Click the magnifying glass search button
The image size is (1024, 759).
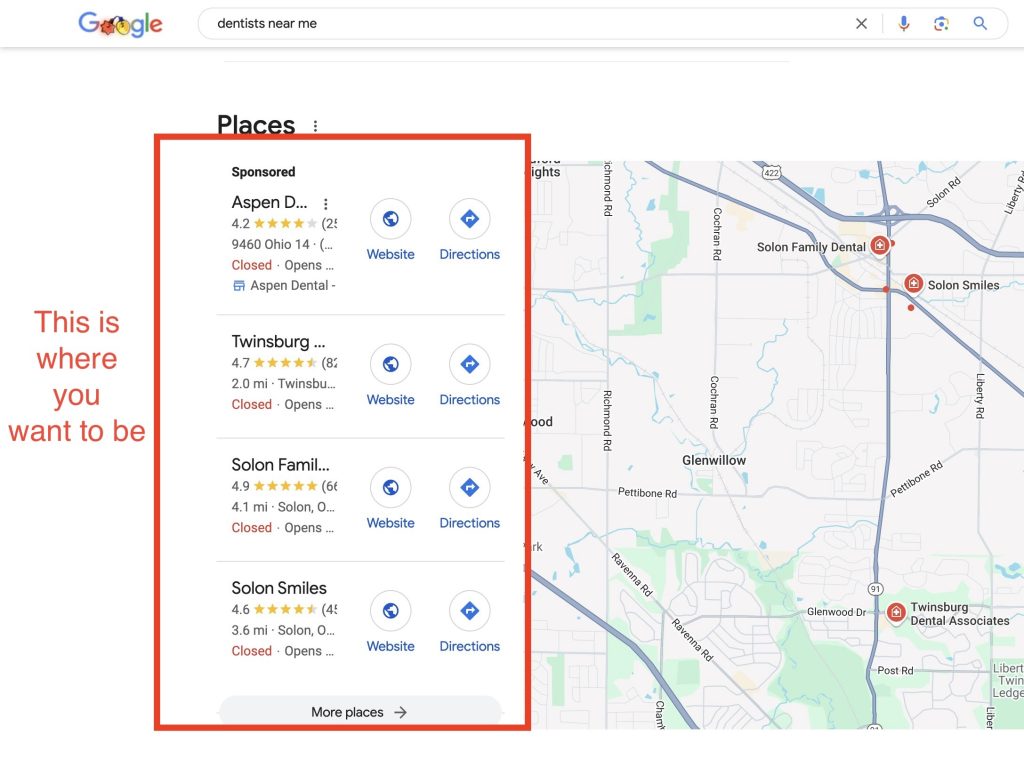tap(980, 24)
